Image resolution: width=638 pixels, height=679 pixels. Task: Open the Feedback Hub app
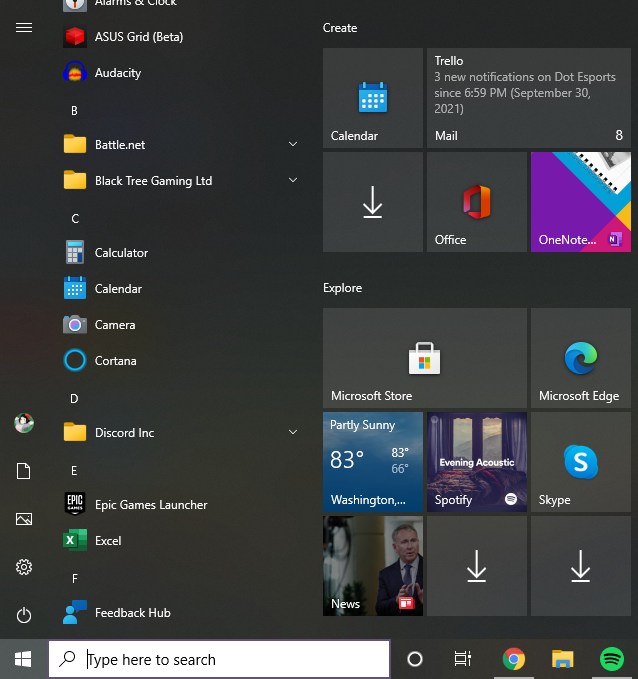pos(132,613)
